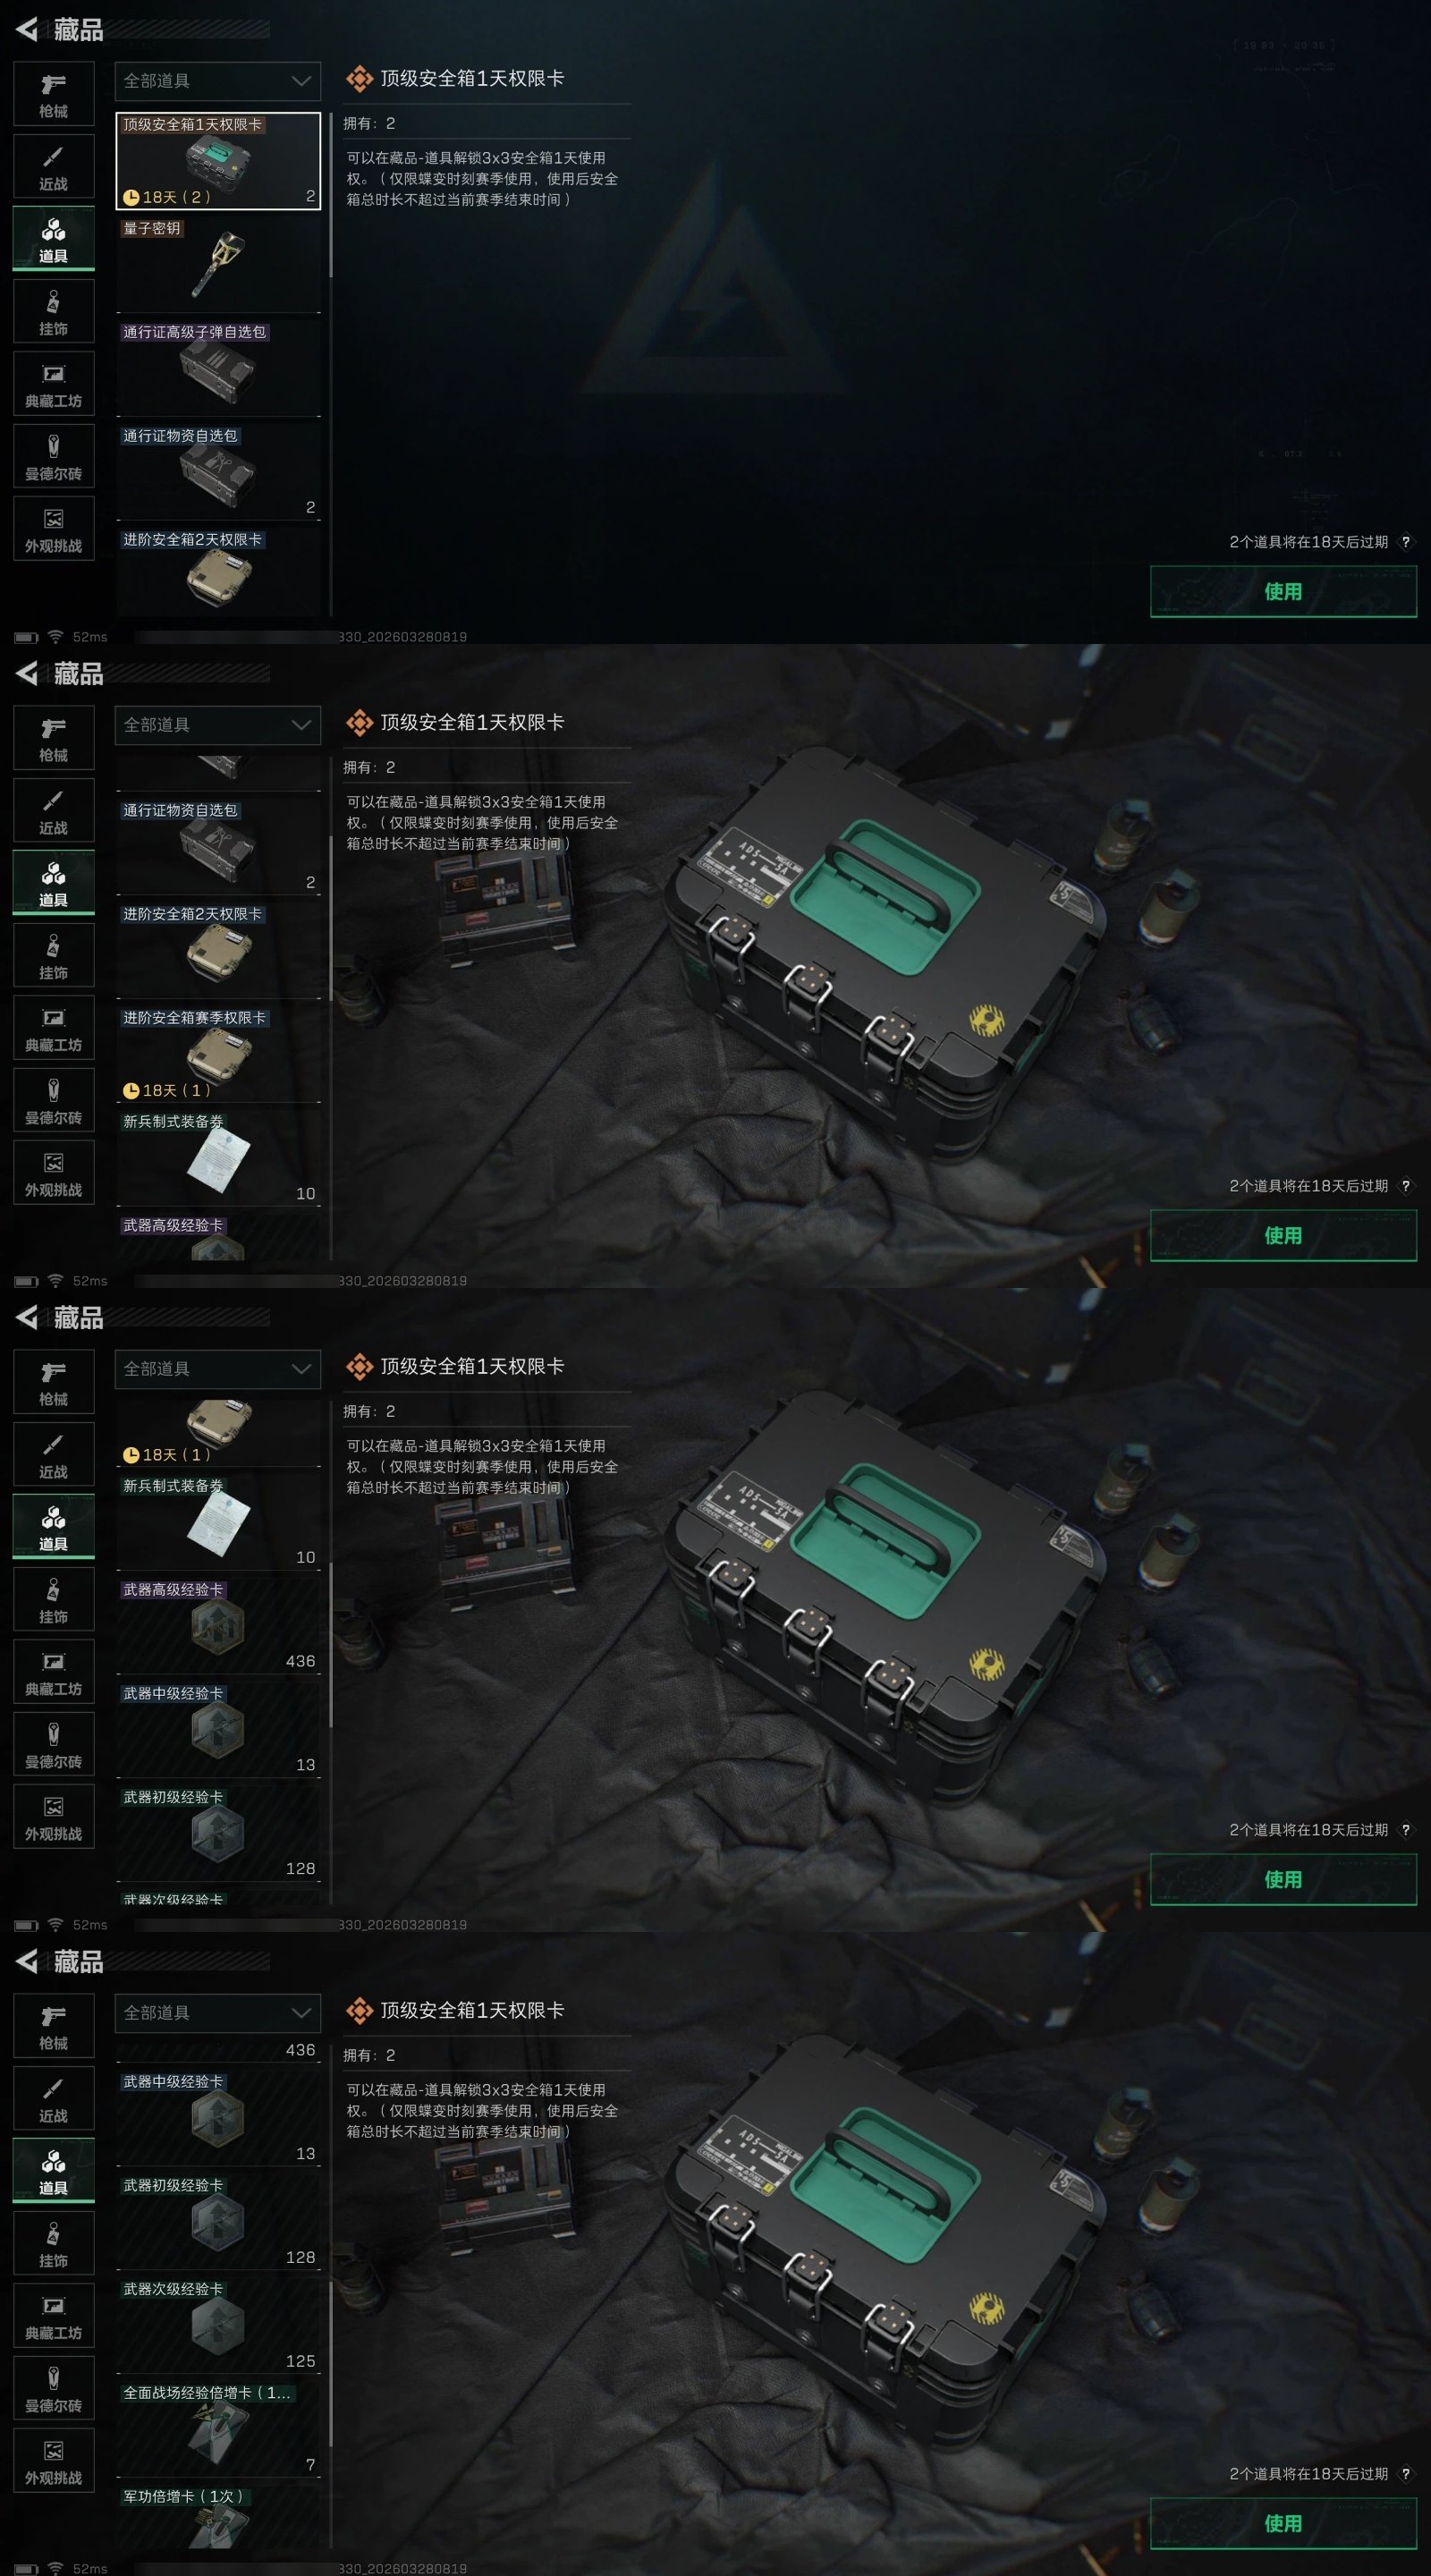Open 枪械 tab on the triangle-logo background screen

pos(54,94)
